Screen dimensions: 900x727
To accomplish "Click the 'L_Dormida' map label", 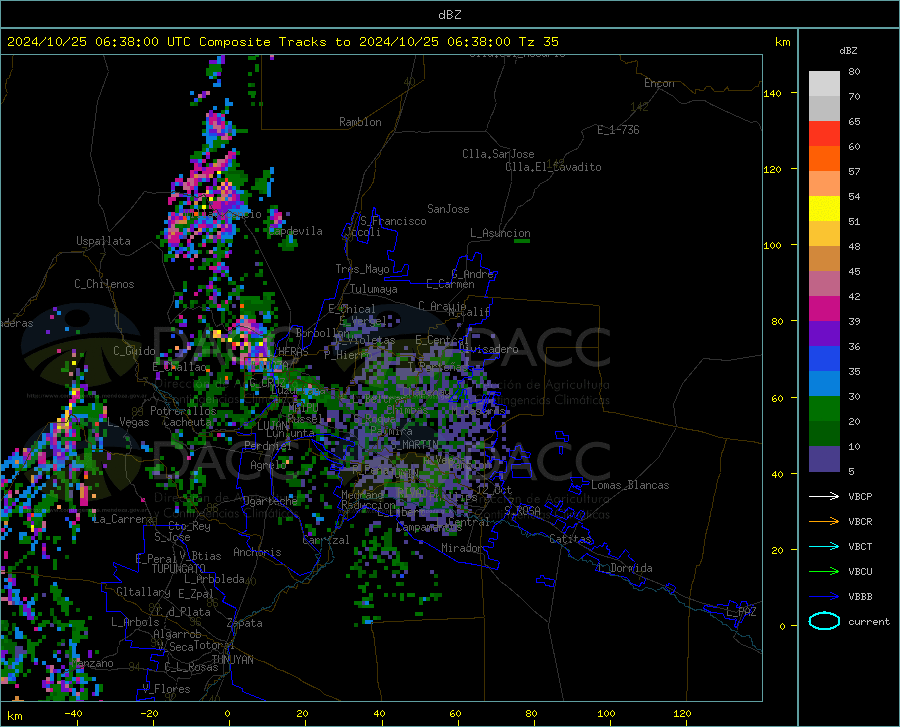I will 624,568.
